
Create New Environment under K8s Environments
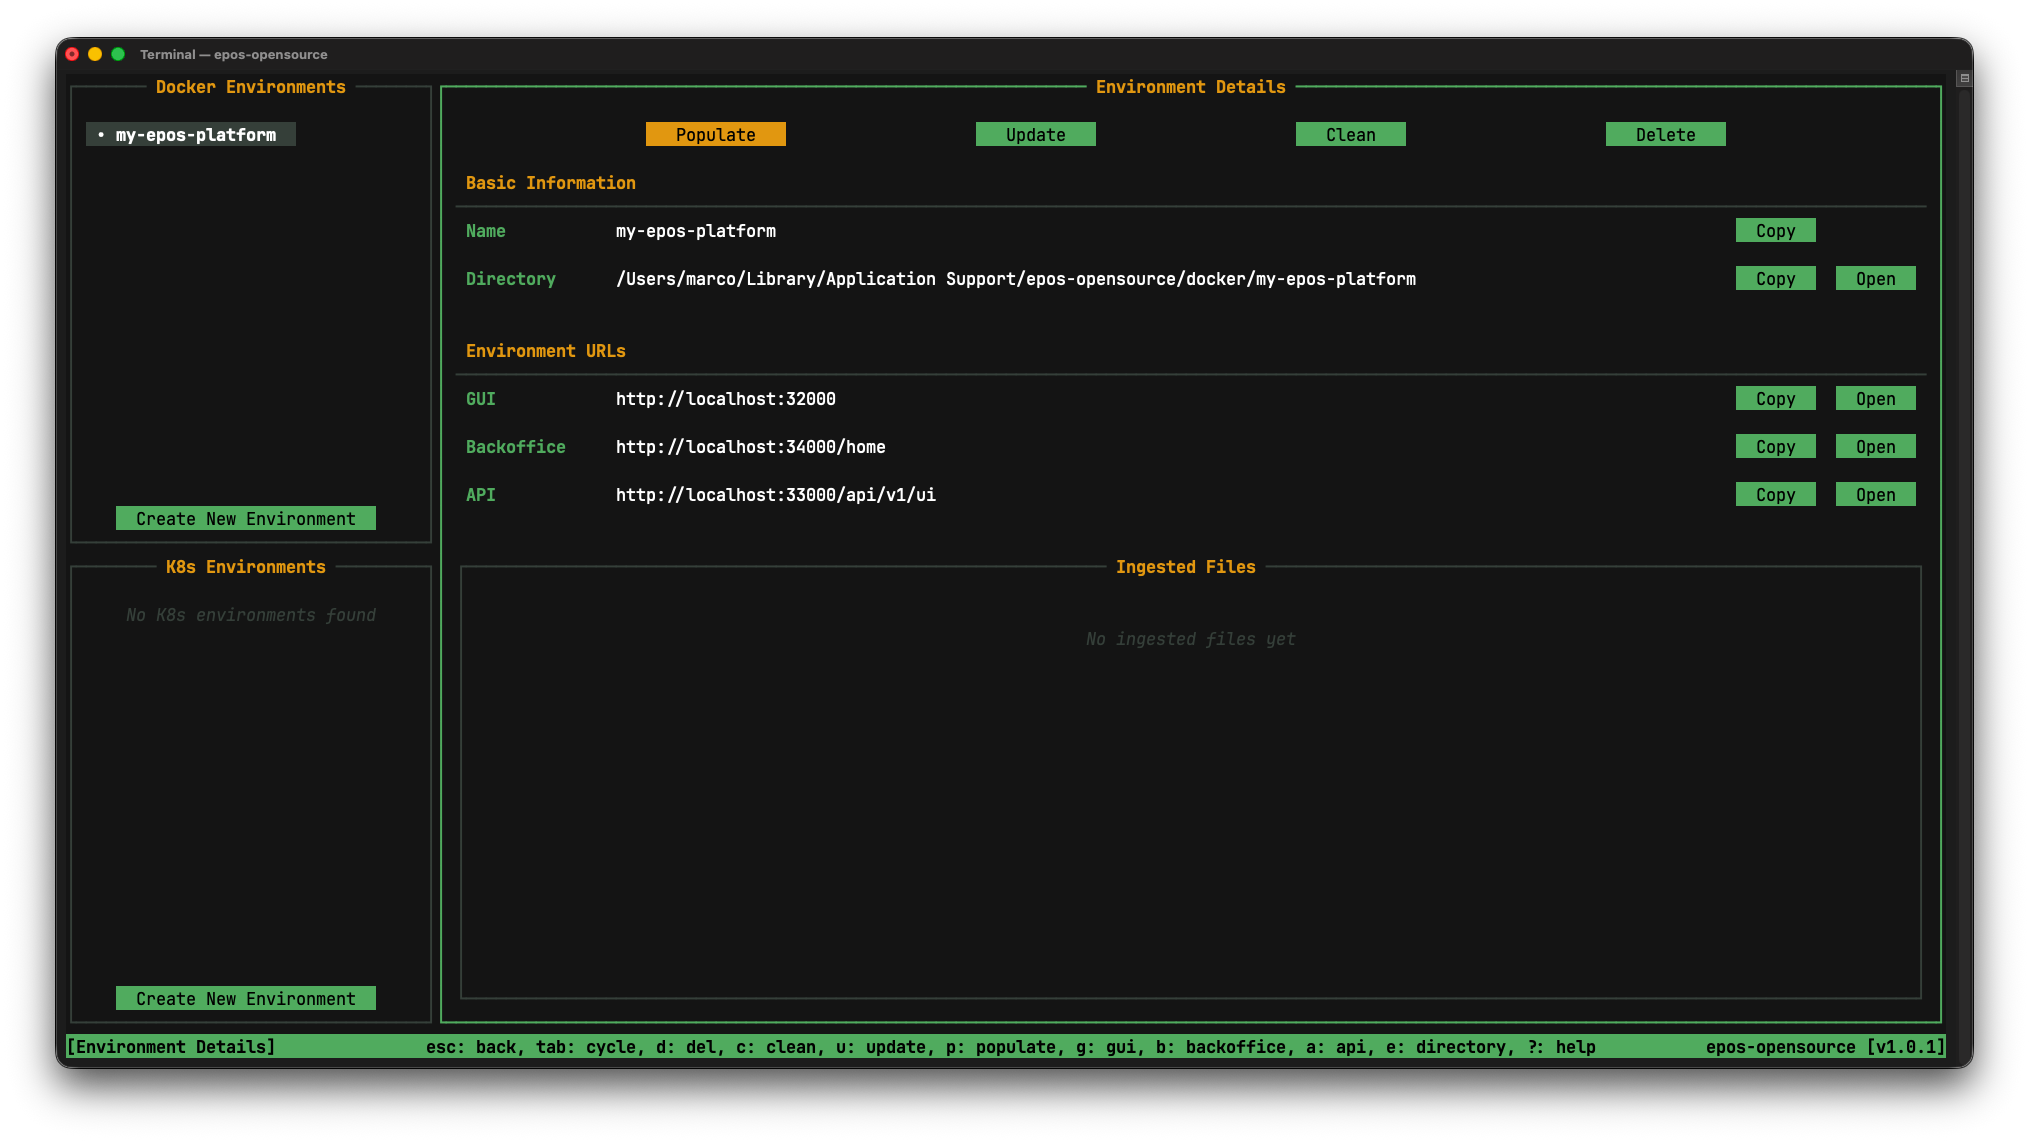click(x=245, y=998)
